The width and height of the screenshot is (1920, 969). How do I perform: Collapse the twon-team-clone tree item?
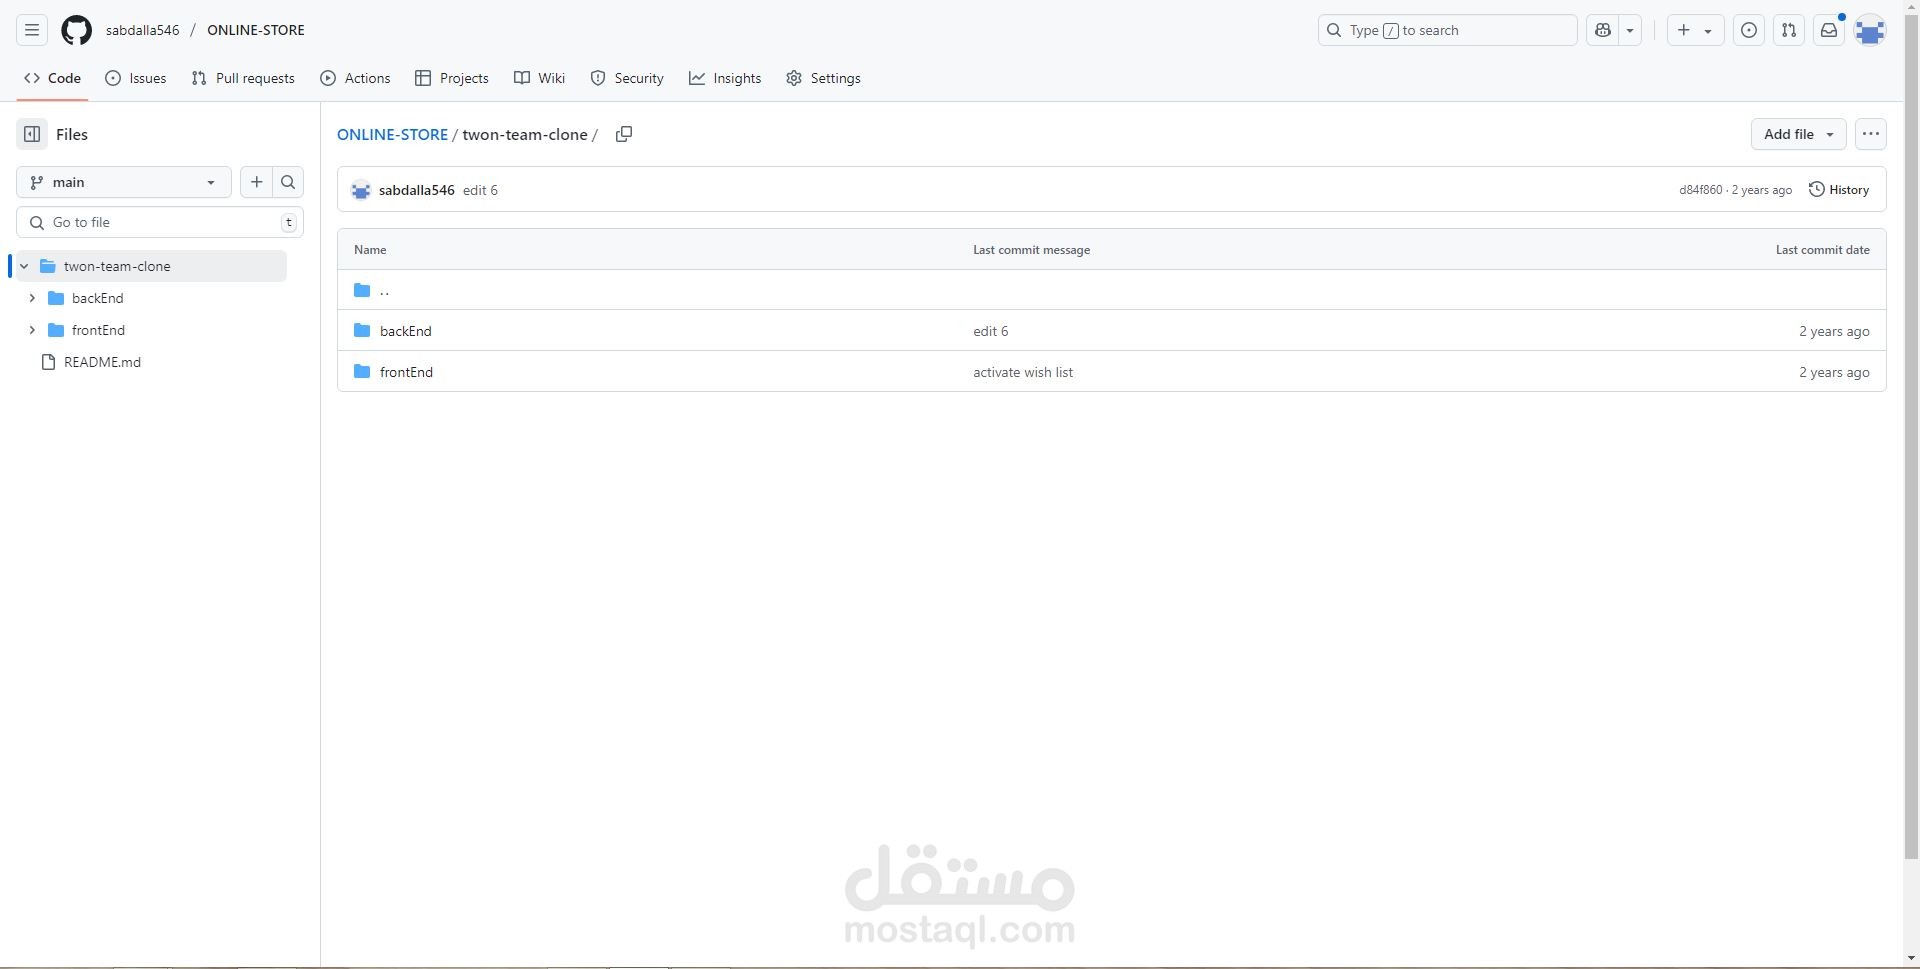24,266
